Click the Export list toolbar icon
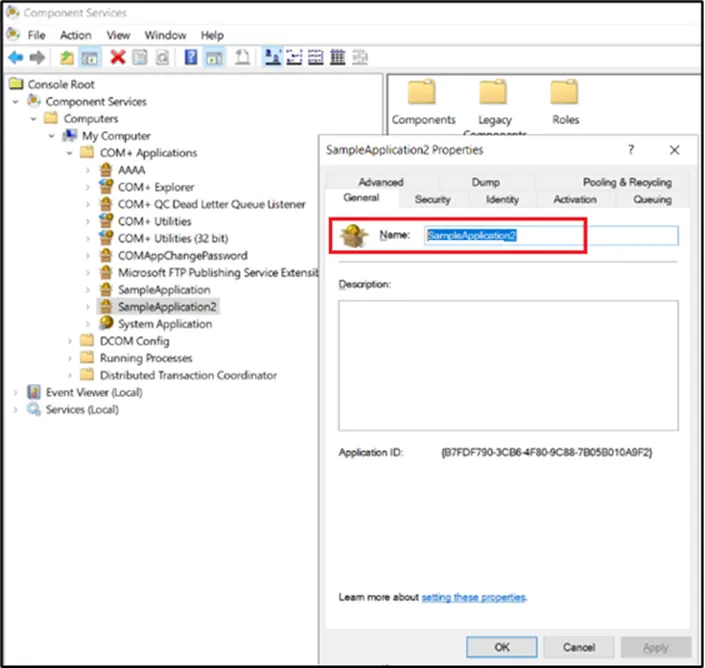The image size is (705, 668). pos(242,57)
